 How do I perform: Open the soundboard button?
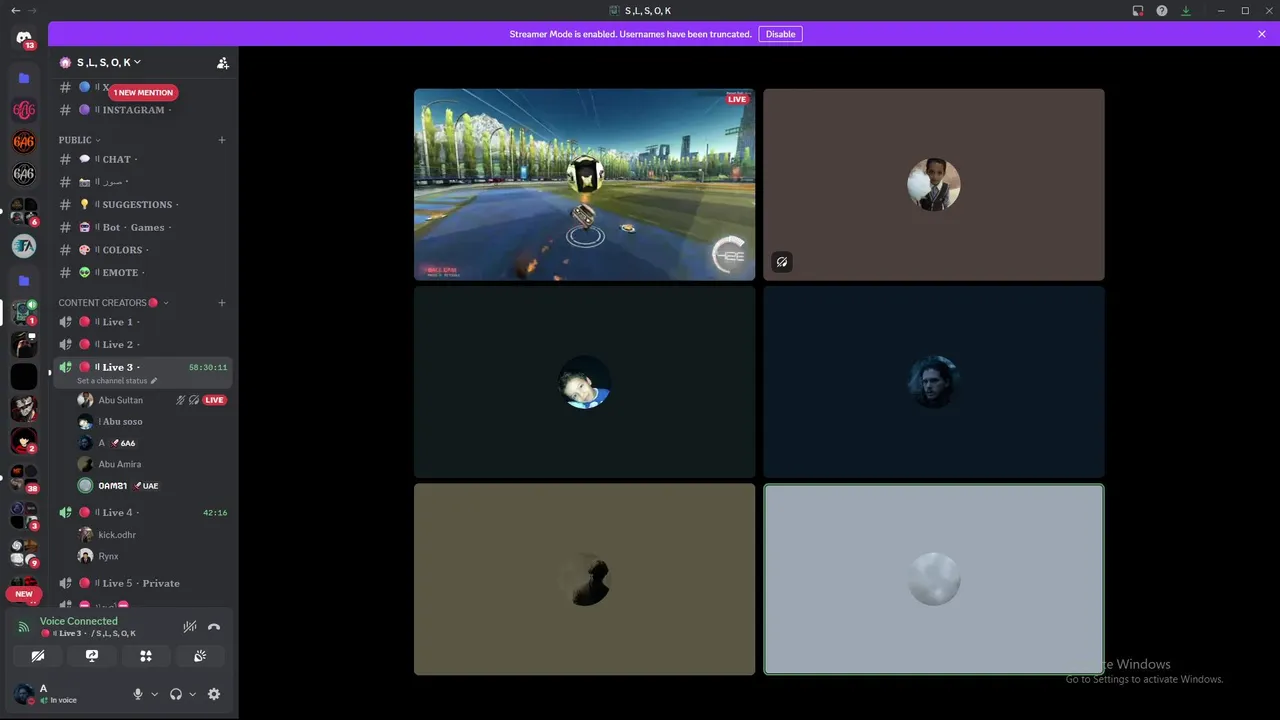coord(200,656)
